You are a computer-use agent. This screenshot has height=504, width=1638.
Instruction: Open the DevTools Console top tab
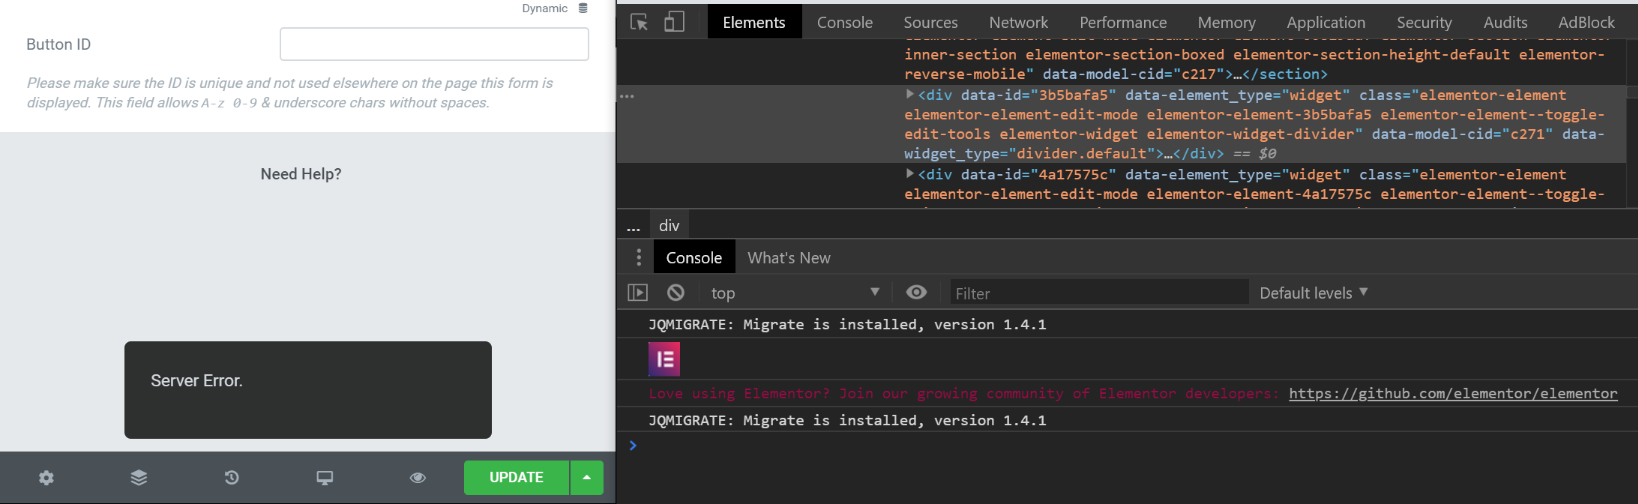tap(845, 22)
